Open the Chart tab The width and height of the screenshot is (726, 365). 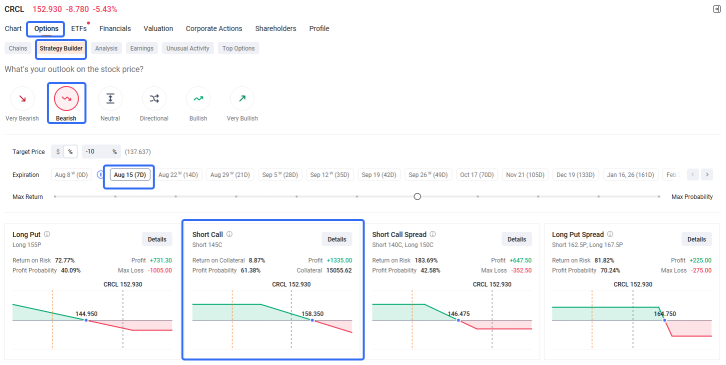[x=13, y=28]
